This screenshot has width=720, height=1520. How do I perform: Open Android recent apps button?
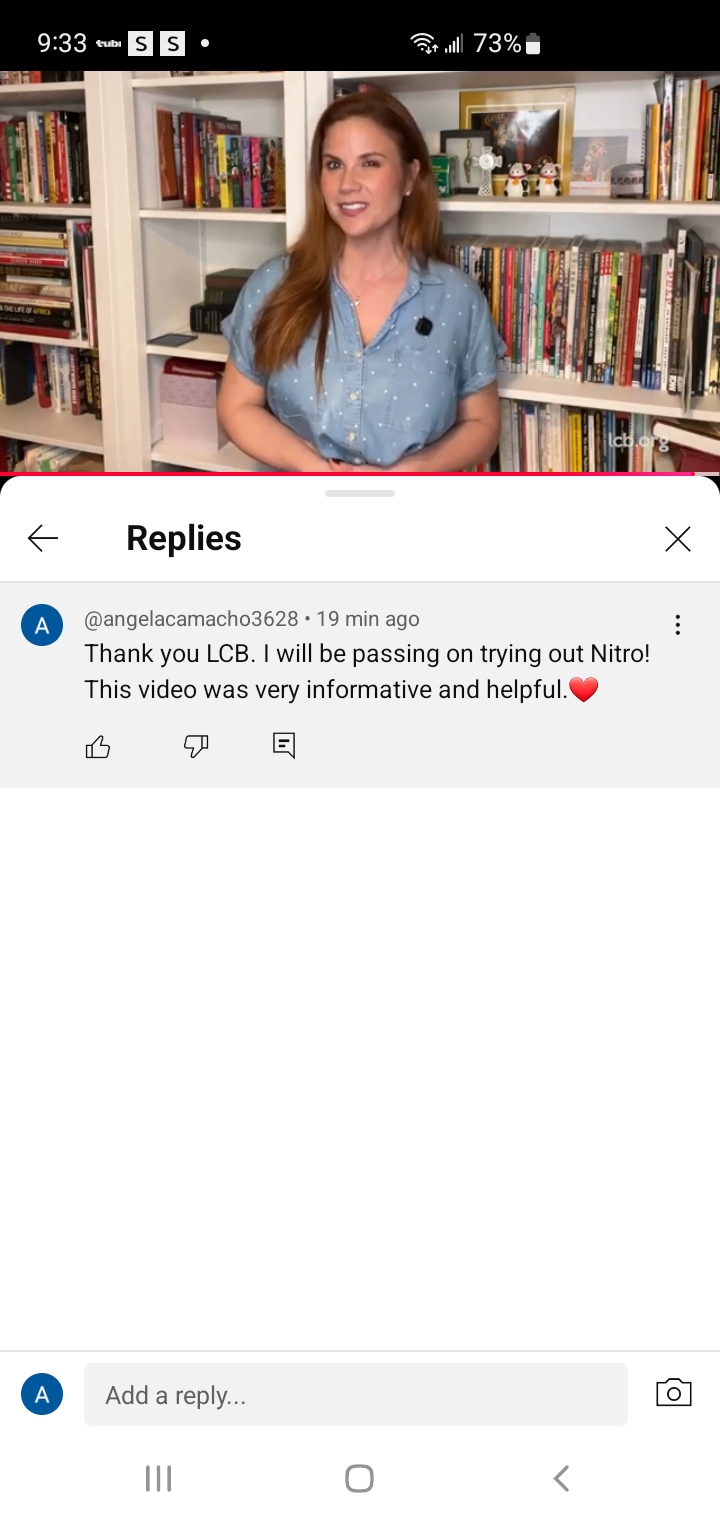coord(159,1479)
